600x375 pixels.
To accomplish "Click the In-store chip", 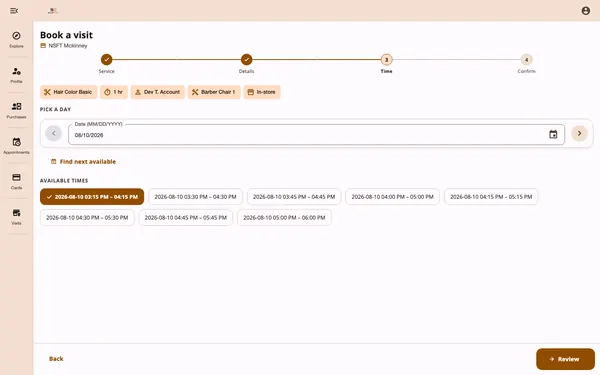I will coord(262,92).
